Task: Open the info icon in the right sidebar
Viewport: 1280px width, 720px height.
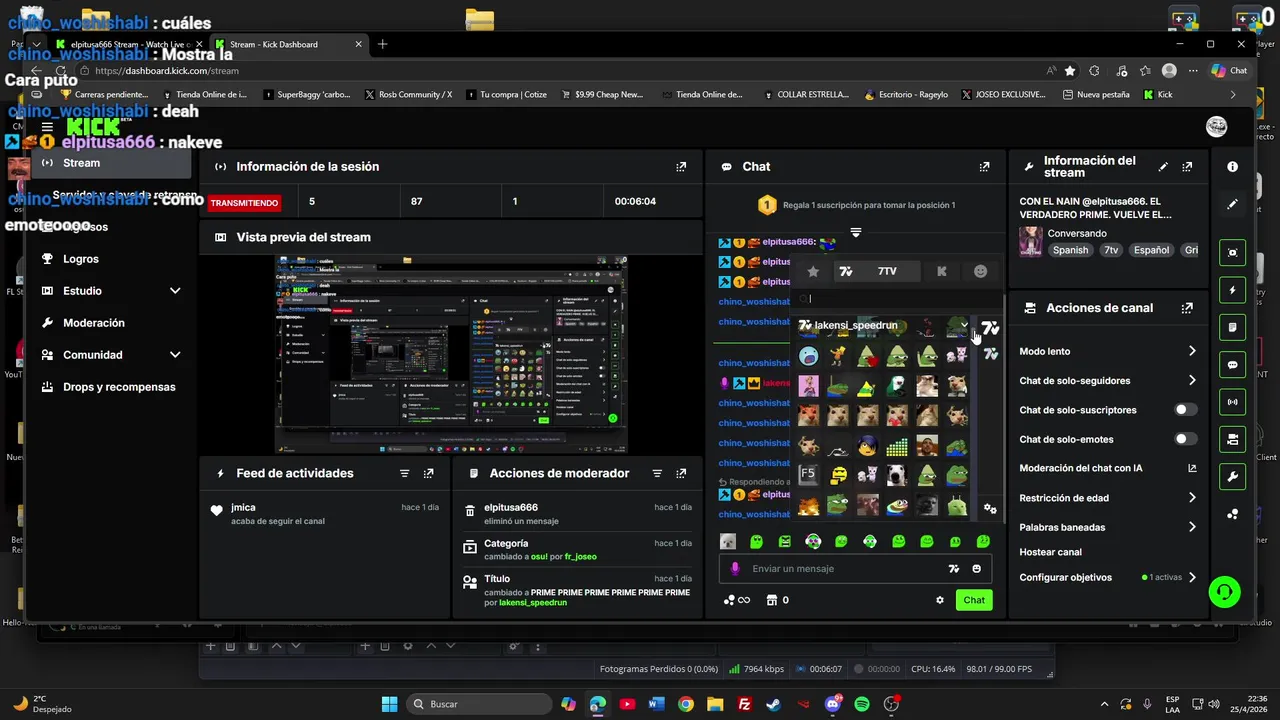Action: click(x=1233, y=167)
